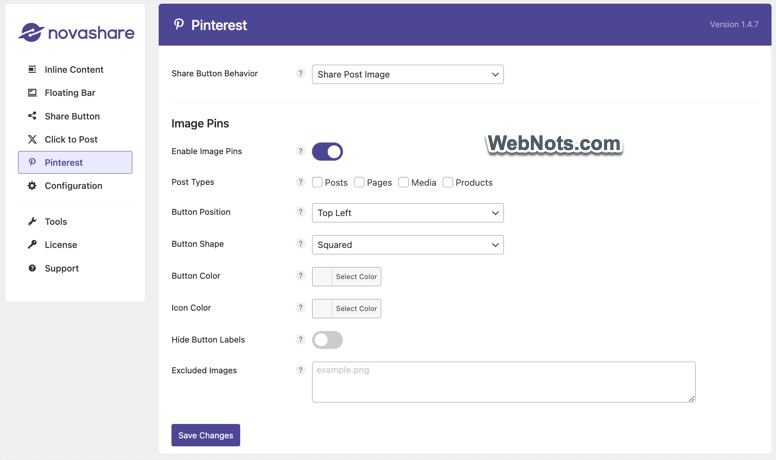The image size is (776, 460).
Task: Click the Inline Content sidebar icon
Action: click(32, 70)
